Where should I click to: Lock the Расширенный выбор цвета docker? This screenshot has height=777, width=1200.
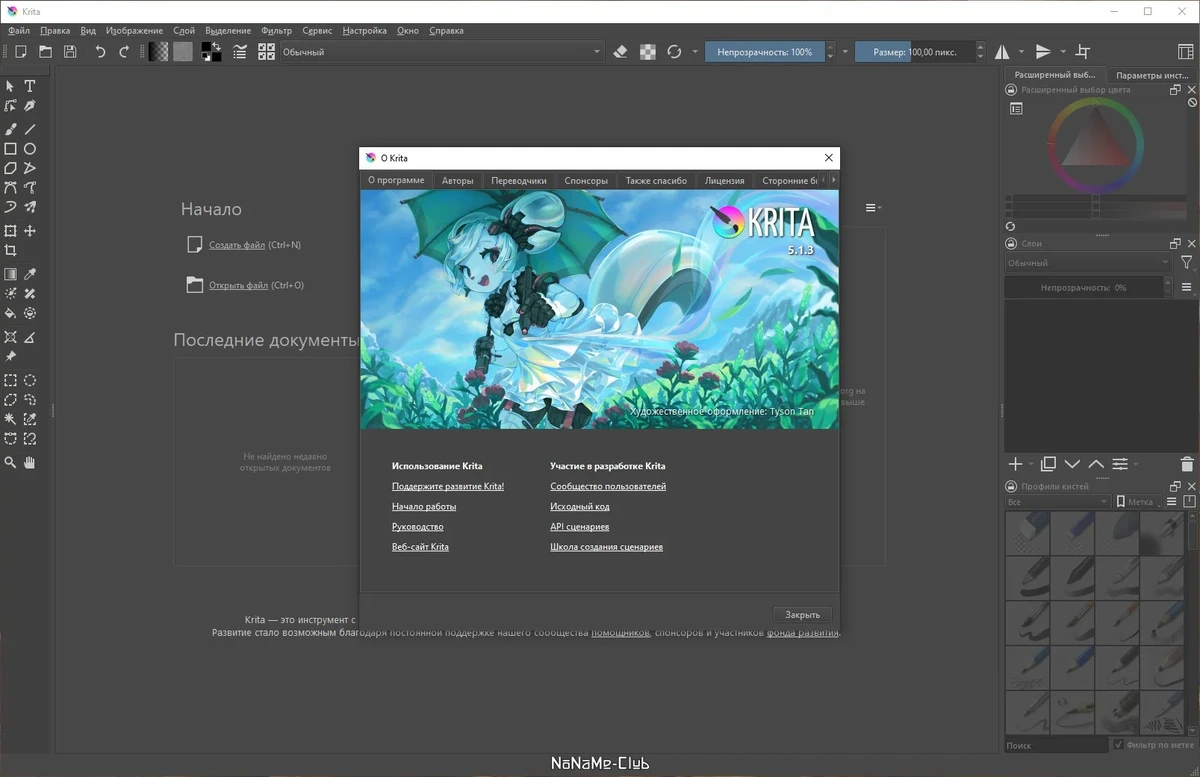point(1012,90)
